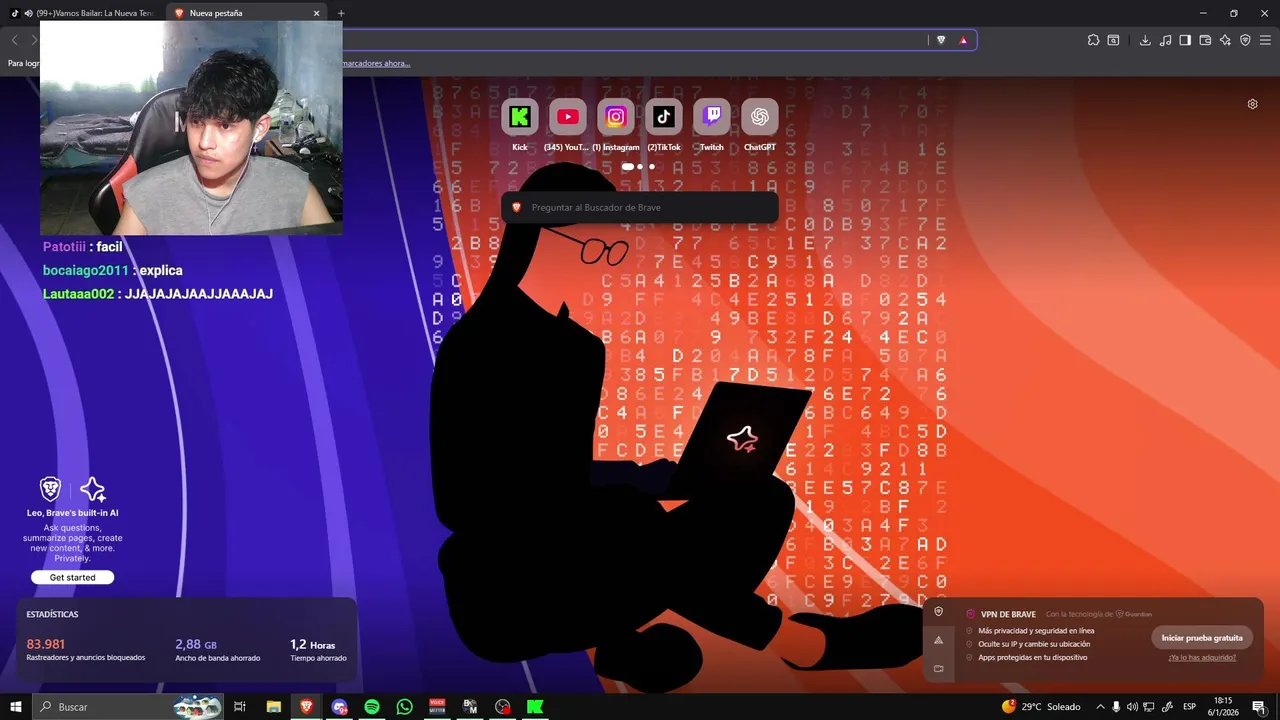Open Discord from the taskbar
Screen dimensions: 1280x720
339,707
